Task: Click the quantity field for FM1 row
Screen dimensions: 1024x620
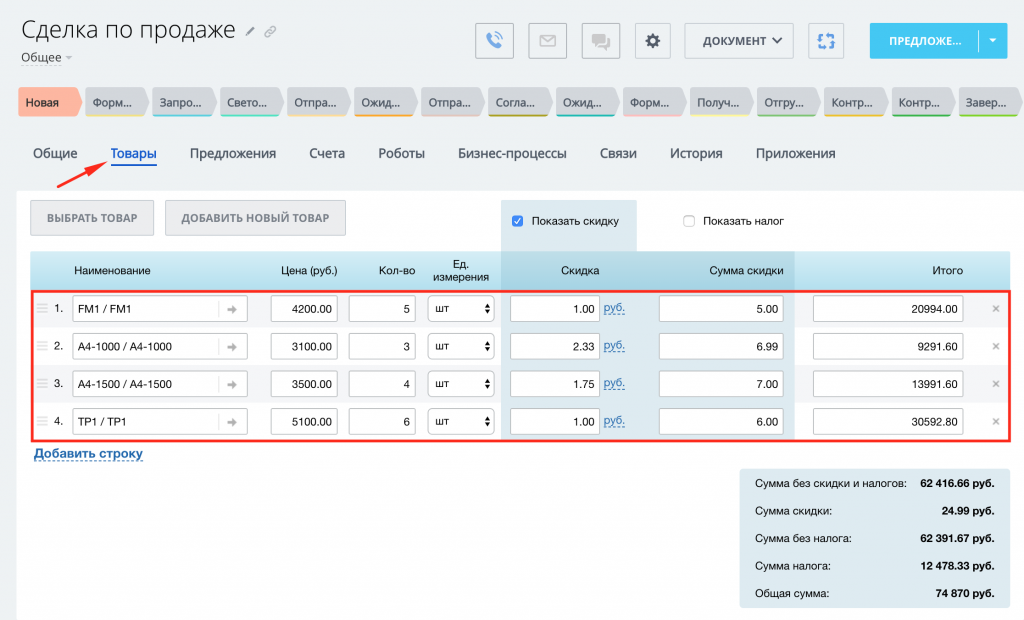Action: tap(382, 310)
